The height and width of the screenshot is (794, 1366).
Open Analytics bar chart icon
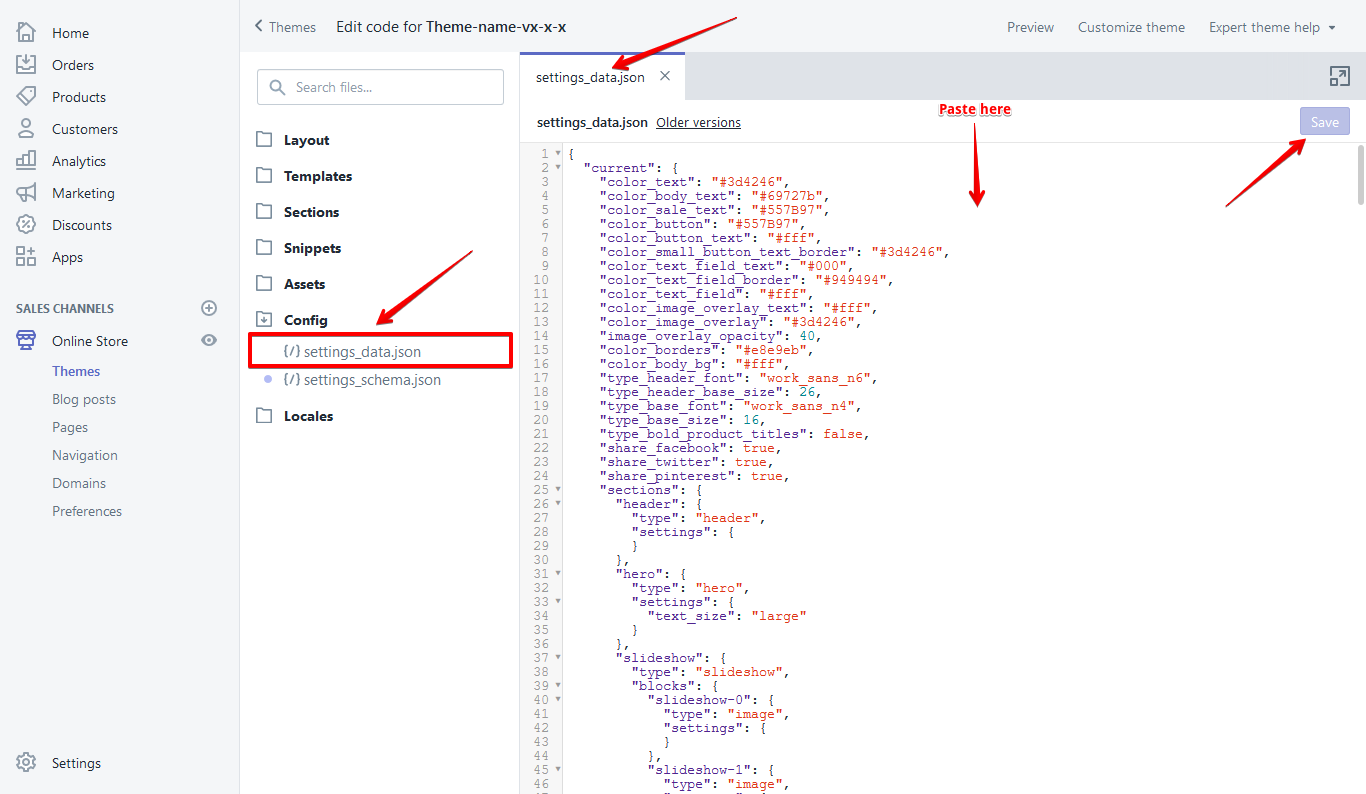click(x=26, y=160)
